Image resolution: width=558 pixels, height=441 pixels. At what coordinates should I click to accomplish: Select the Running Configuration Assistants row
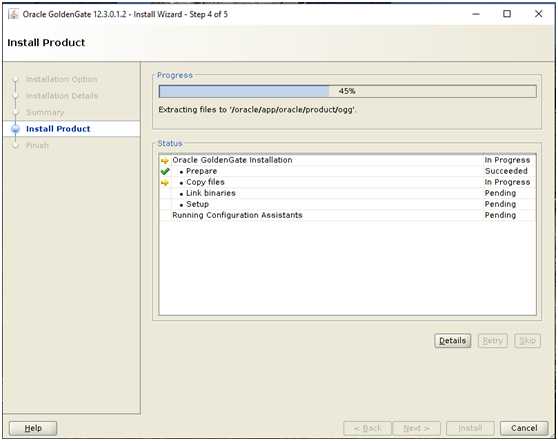pos(347,215)
